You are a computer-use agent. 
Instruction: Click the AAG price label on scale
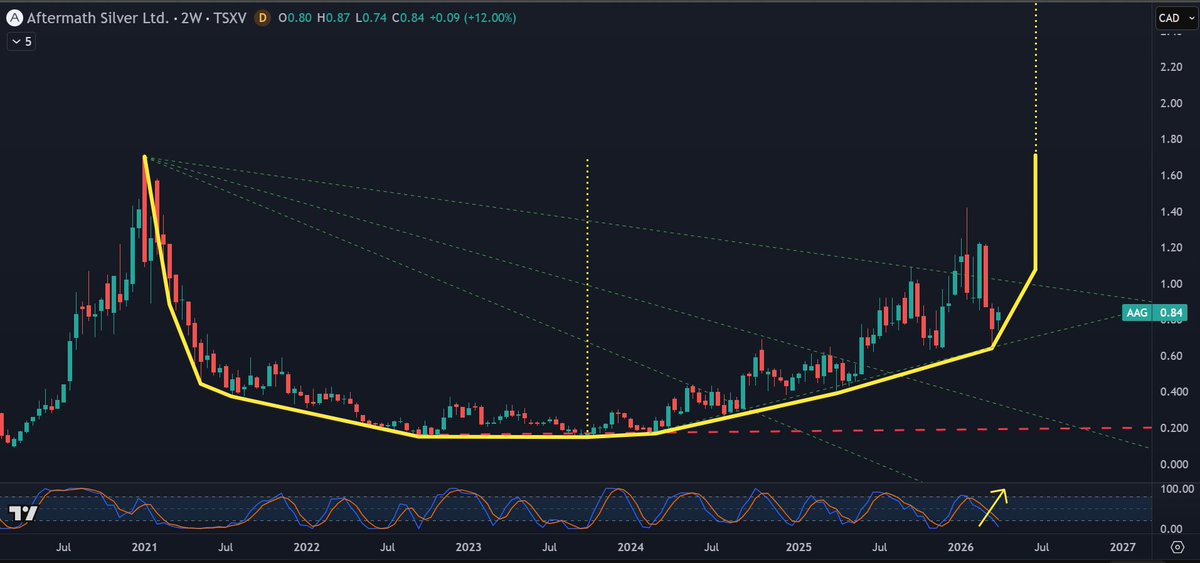(x=1137, y=314)
